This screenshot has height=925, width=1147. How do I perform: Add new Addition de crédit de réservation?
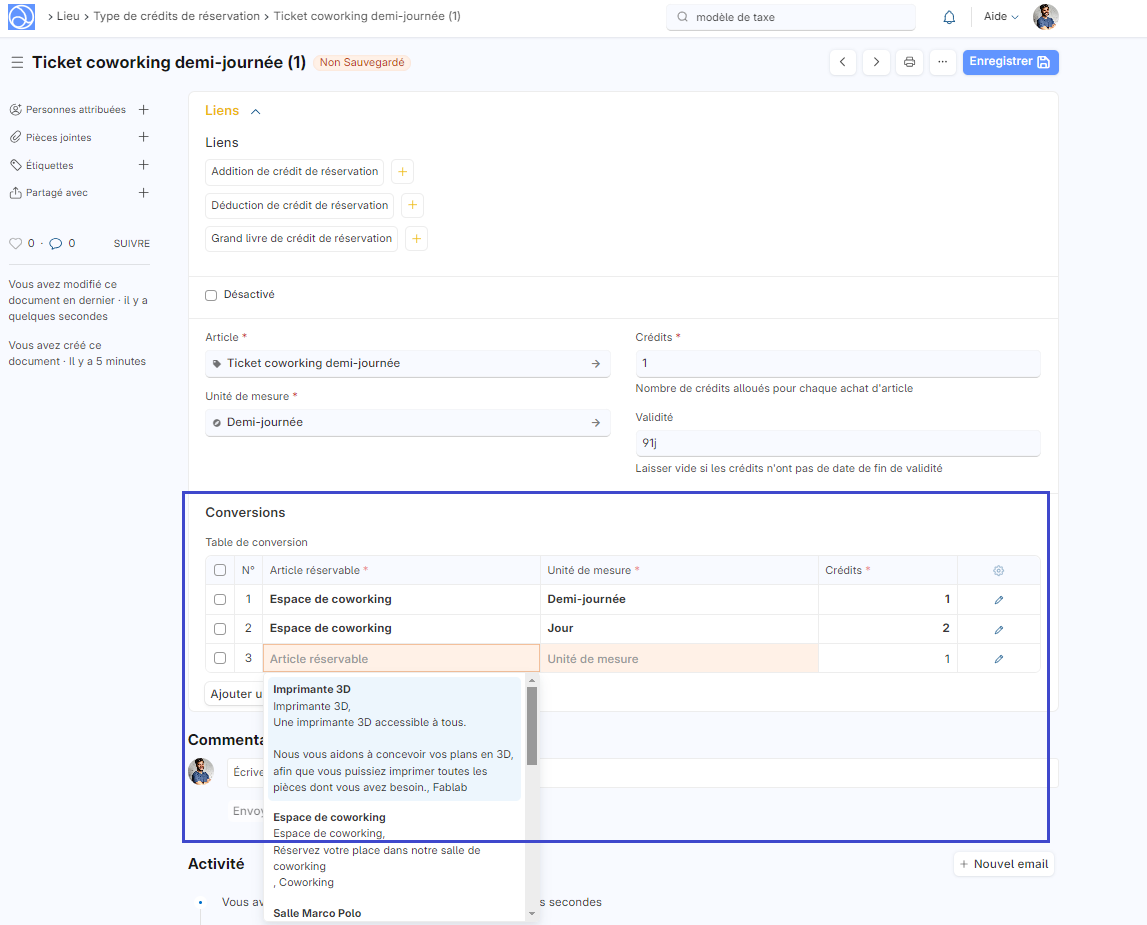(x=402, y=172)
